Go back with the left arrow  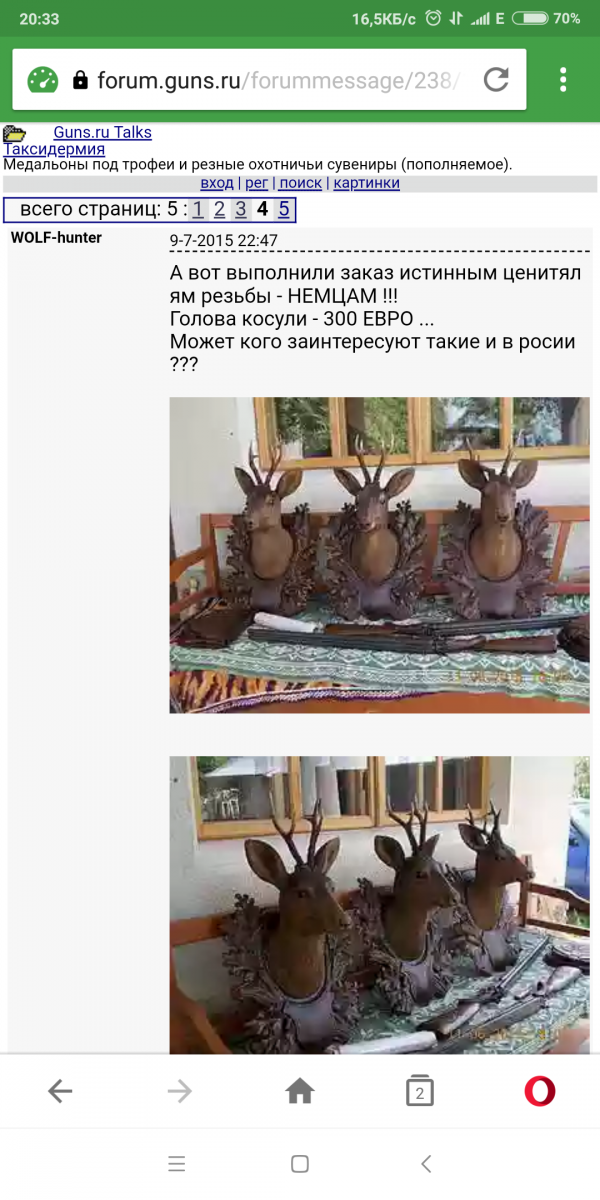pos(60,1092)
